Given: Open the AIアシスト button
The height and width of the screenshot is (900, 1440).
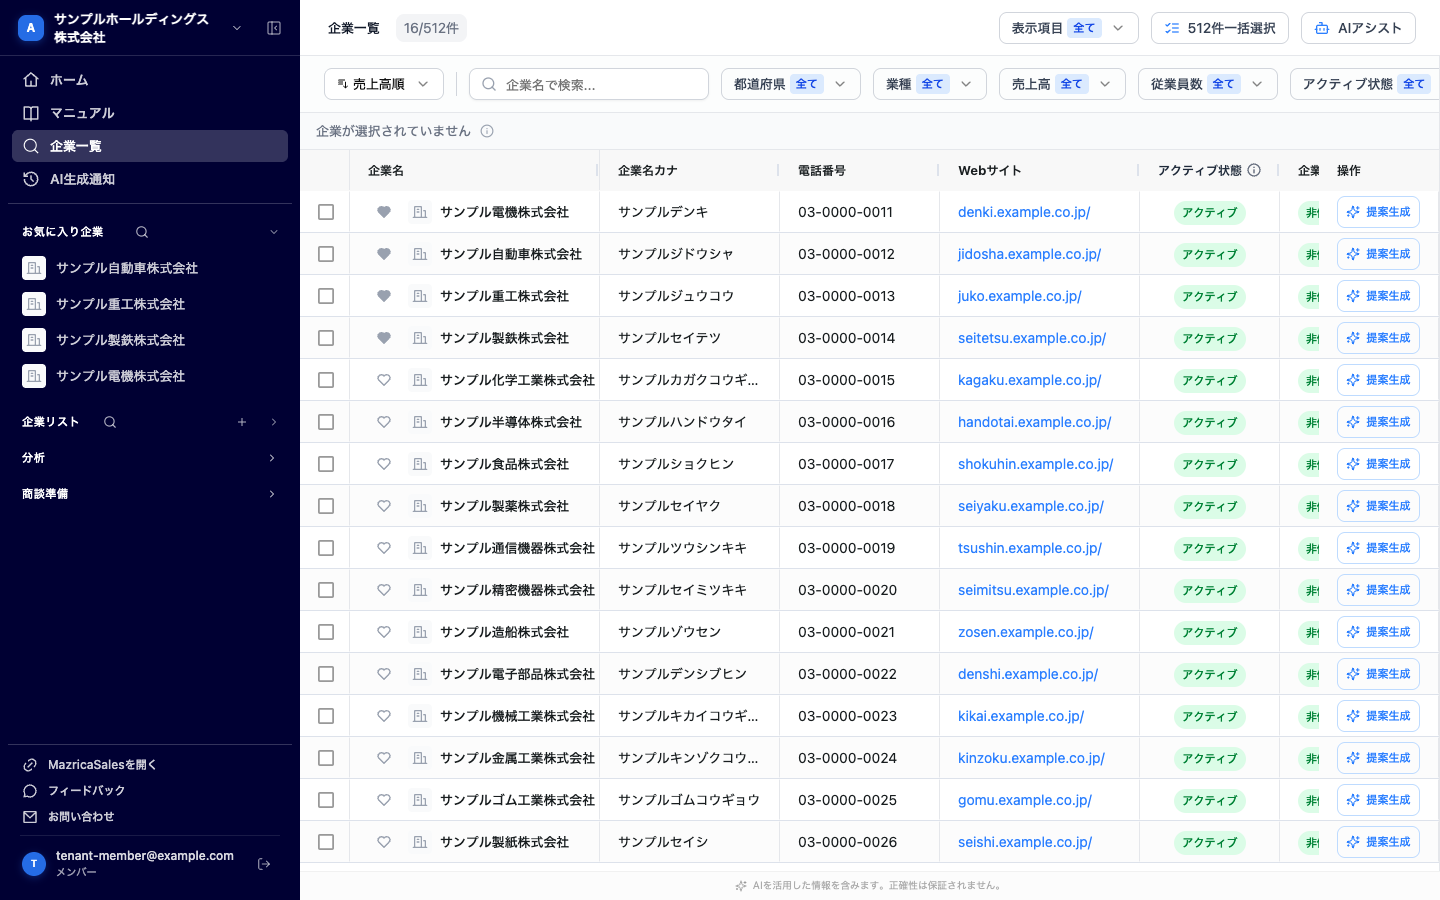Looking at the screenshot, I should (x=1358, y=28).
